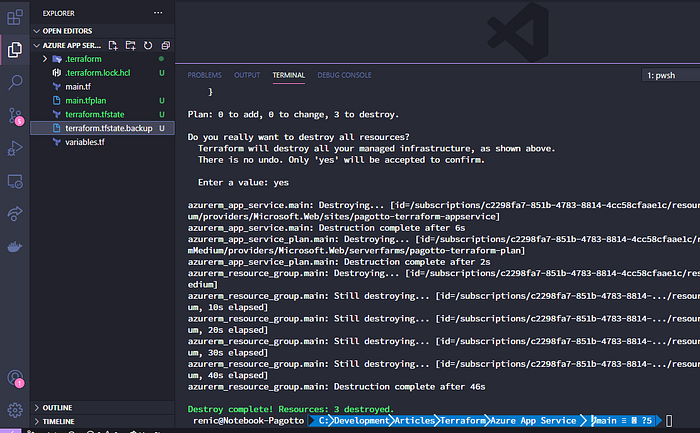This screenshot has width=700, height=433.
Task: Click 'Do you really want to destroy all resources?'
Action: pos(298,137)
